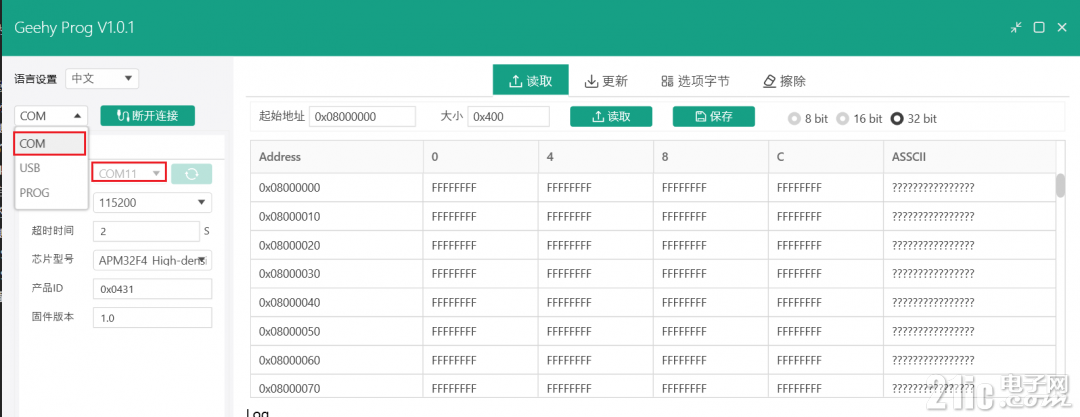
Task: Select the 32 bit radio option
Action: [x=914, y=119]
